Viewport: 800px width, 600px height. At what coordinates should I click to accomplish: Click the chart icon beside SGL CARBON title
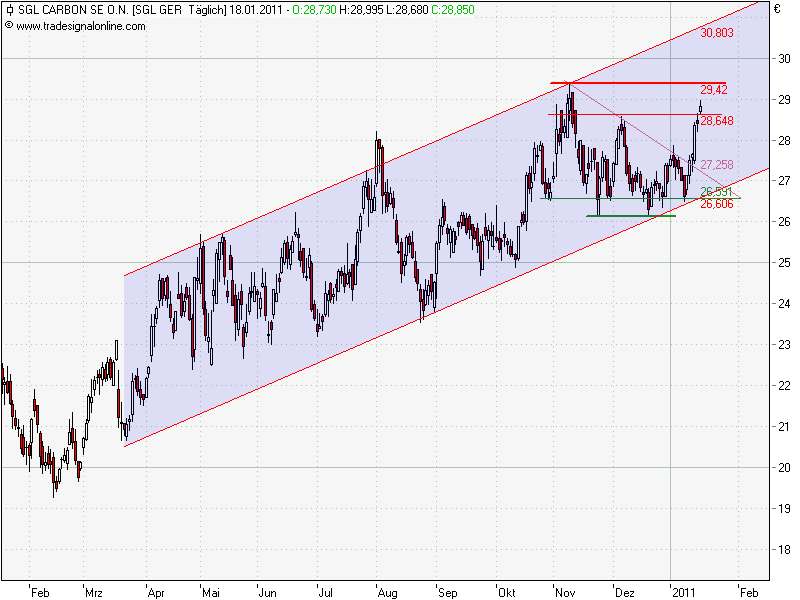click(x=8, y=9)
